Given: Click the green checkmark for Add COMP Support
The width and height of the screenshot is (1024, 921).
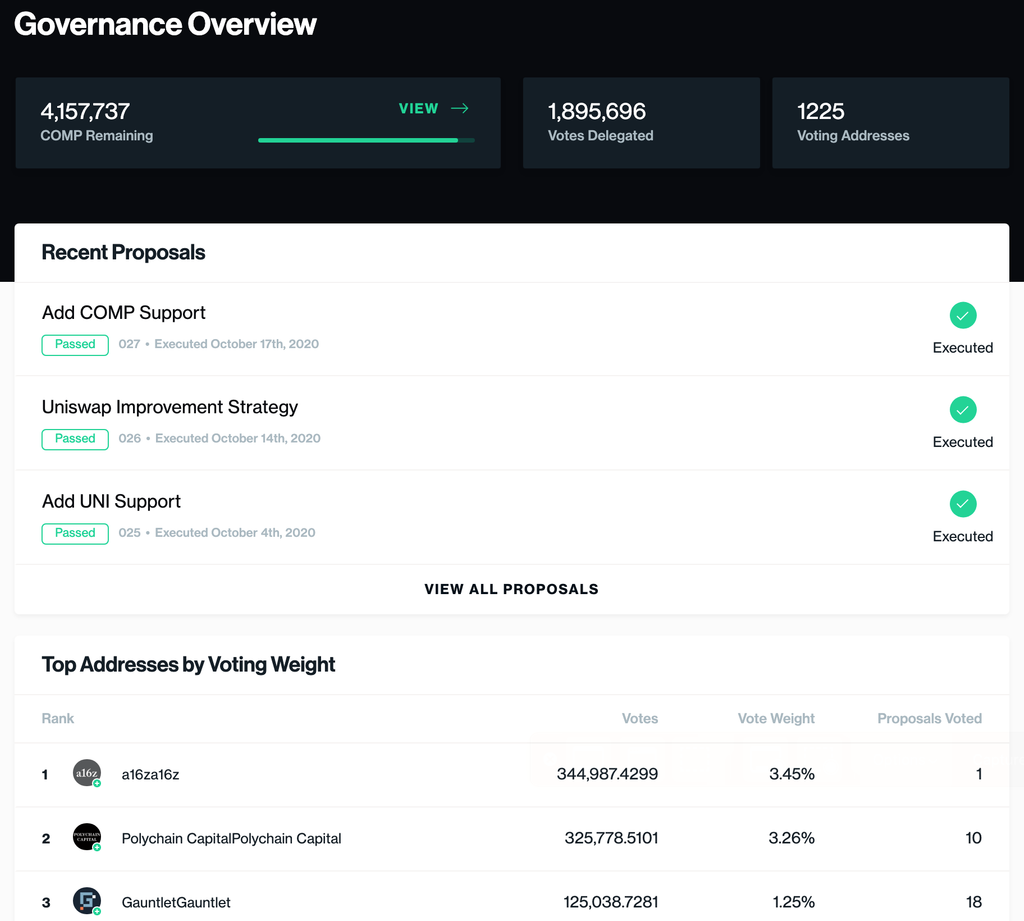Looking at the screenshot, I should tap(963, 315).
